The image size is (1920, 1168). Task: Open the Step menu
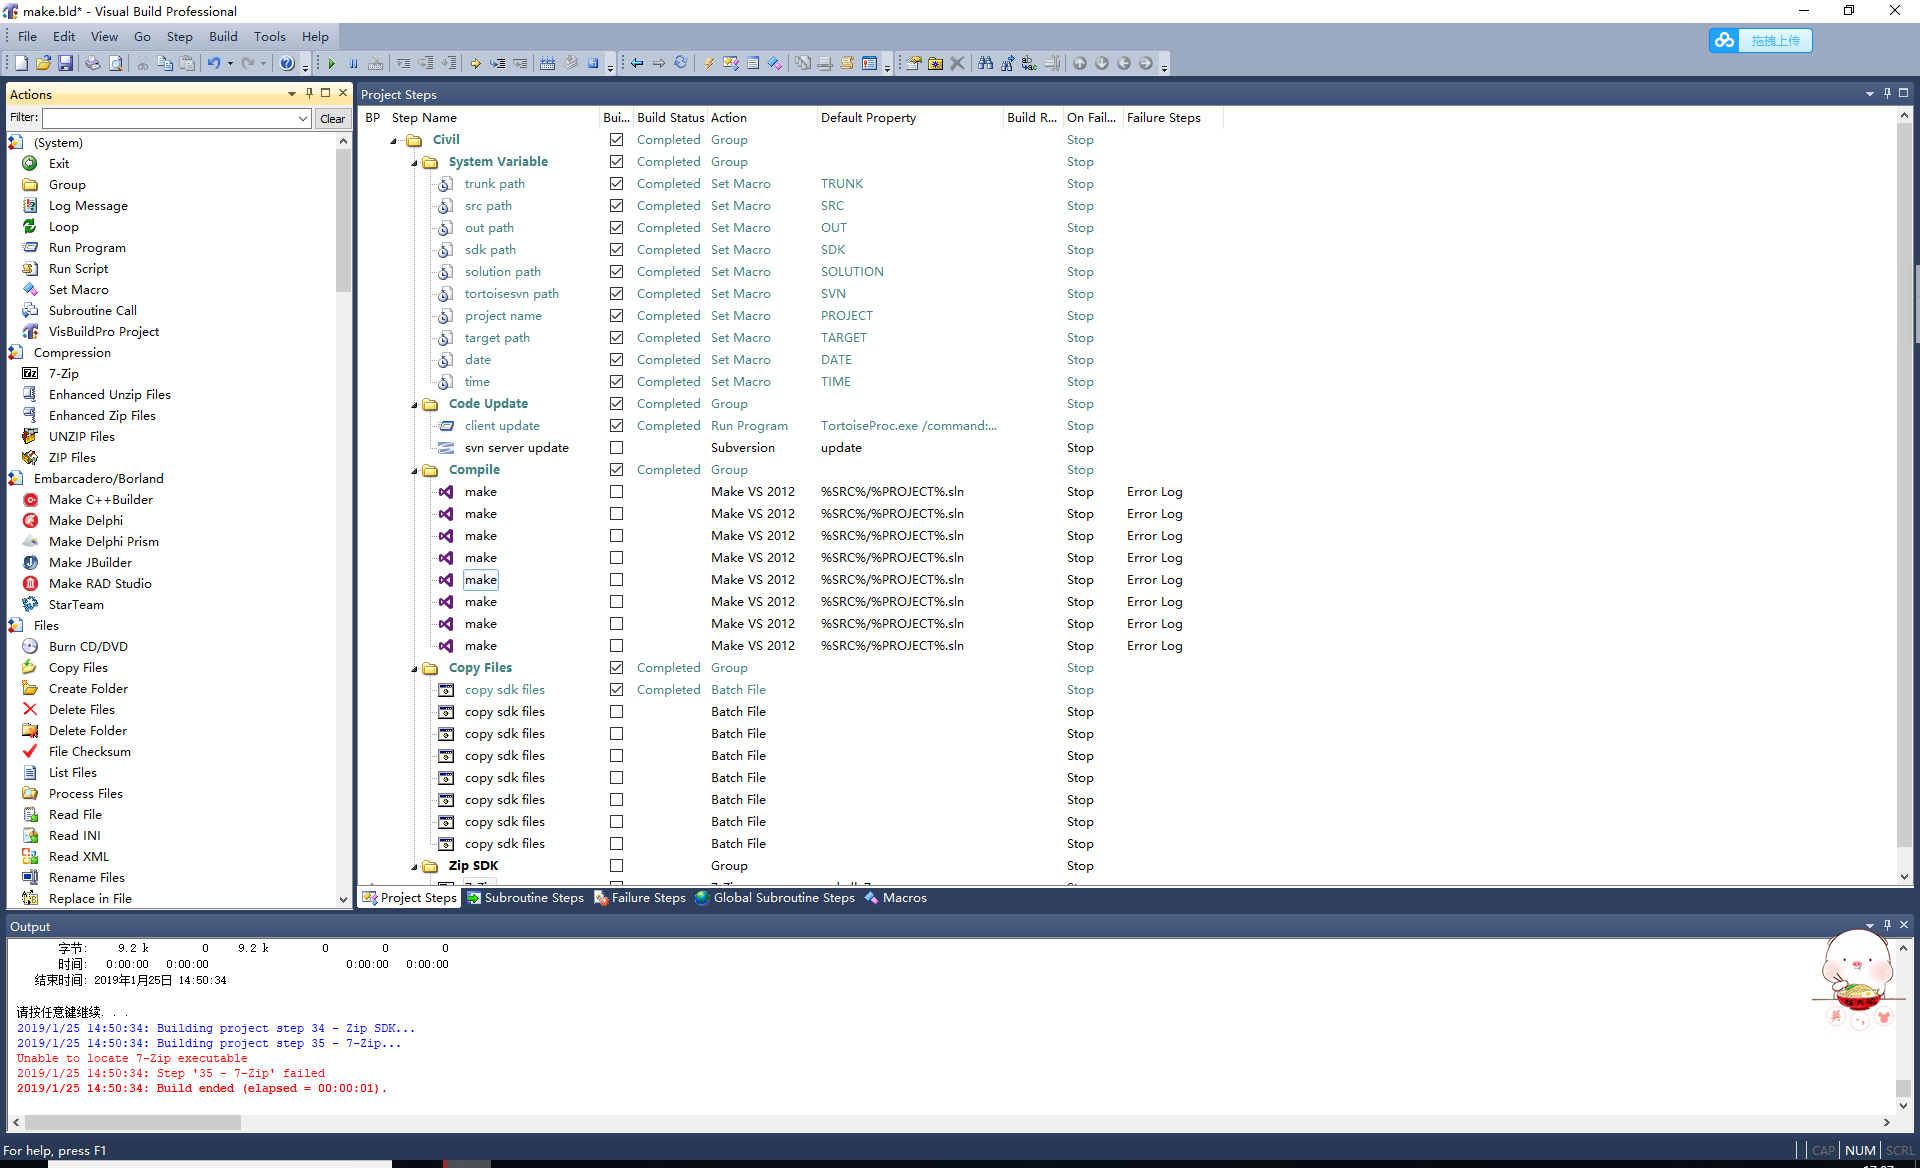pos(180,36)
